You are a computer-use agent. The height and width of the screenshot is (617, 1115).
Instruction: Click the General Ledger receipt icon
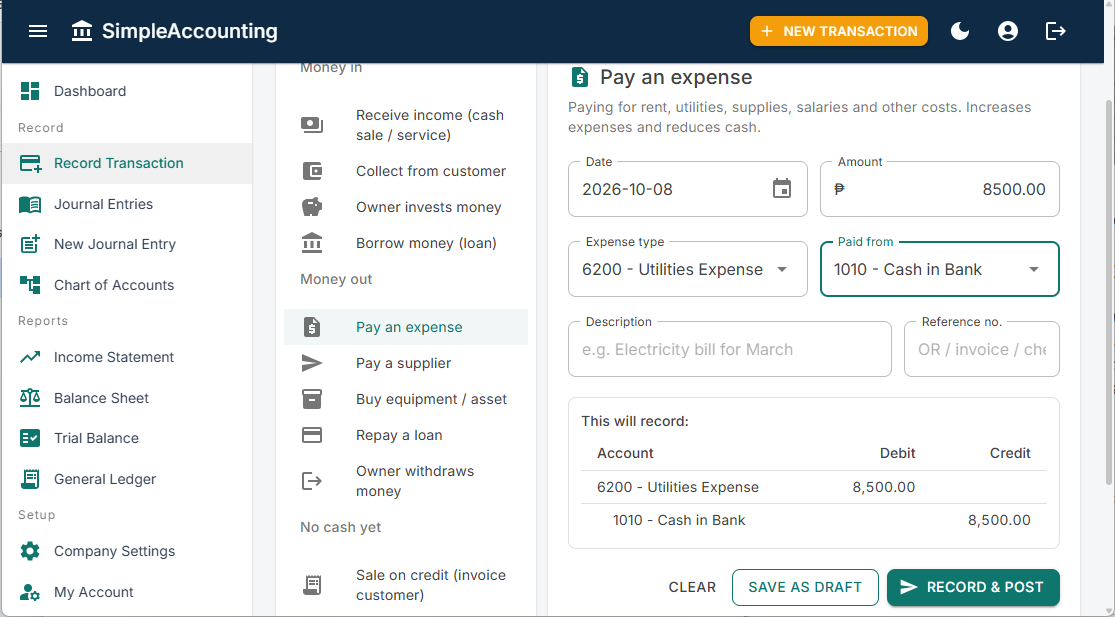(x=30, y=479)
